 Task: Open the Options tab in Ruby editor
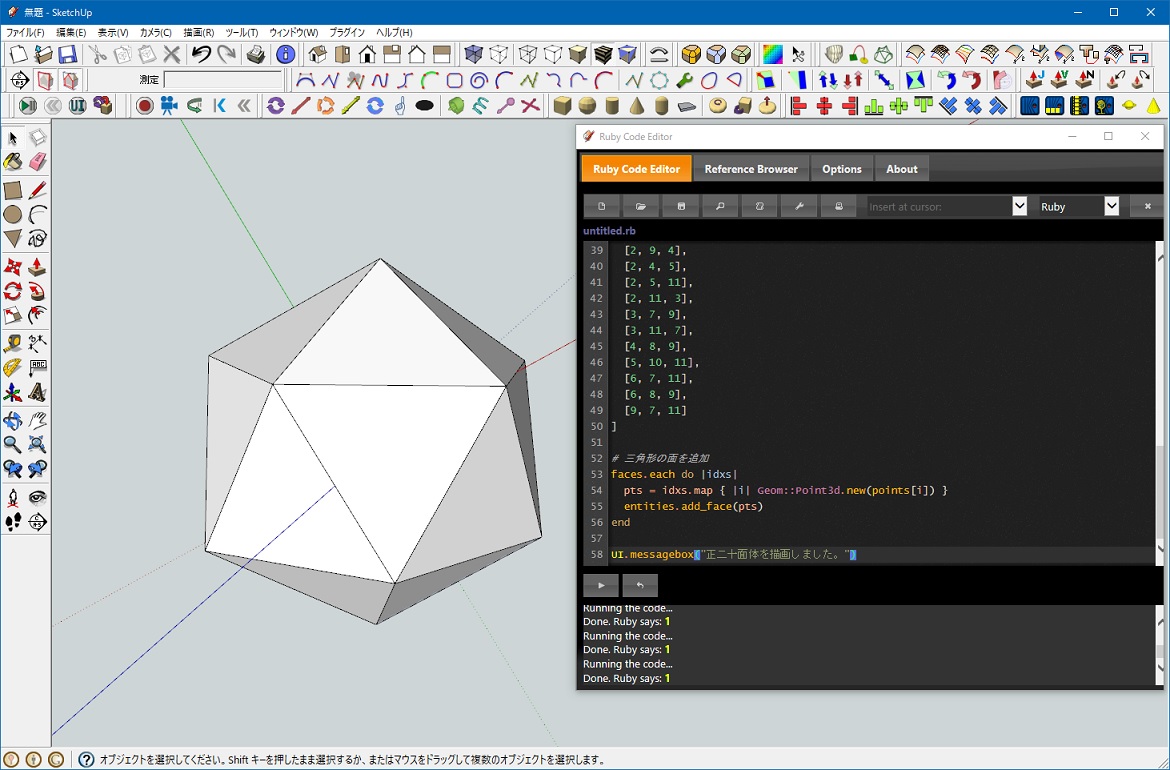pyautogui.click(x=842, y=169)
